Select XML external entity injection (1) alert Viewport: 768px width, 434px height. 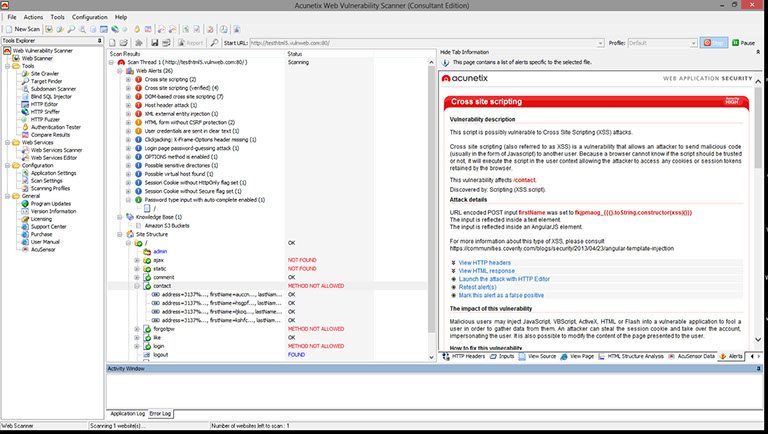pyautogui.click(x=181, y=114)
